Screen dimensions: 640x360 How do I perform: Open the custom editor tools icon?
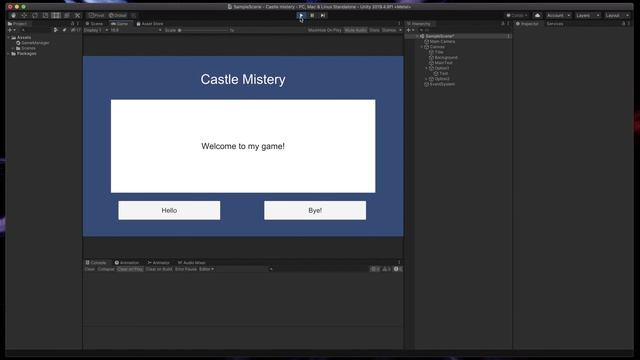tap(77, 16)
